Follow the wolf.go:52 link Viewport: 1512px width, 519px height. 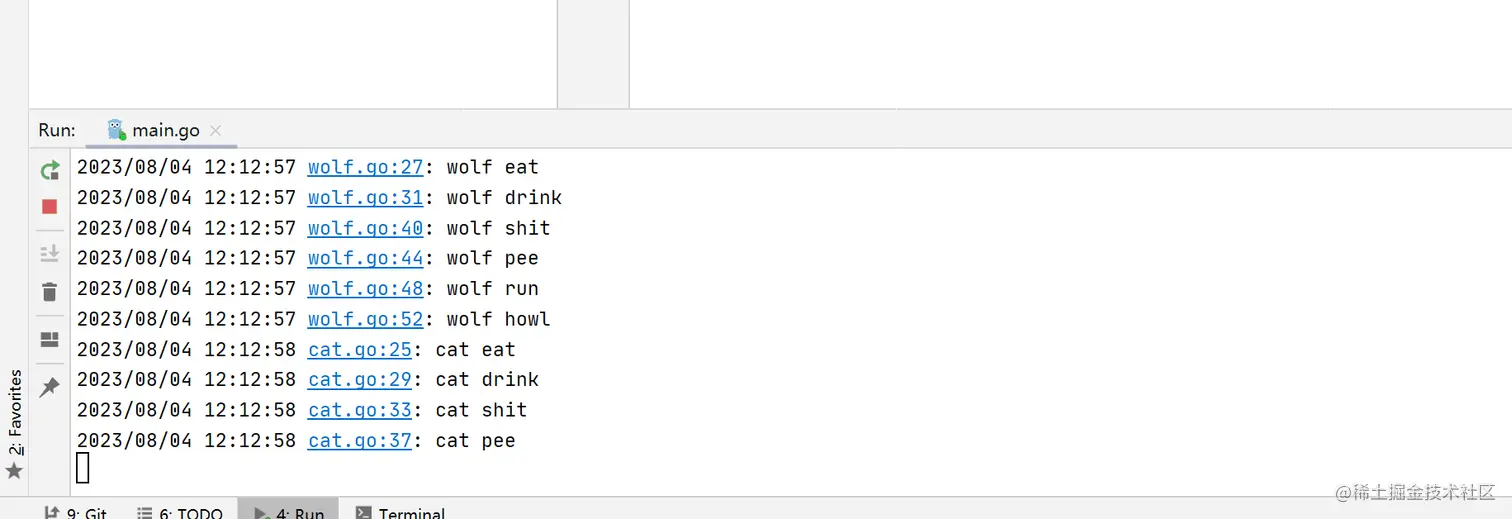click(x=365, y=319)
